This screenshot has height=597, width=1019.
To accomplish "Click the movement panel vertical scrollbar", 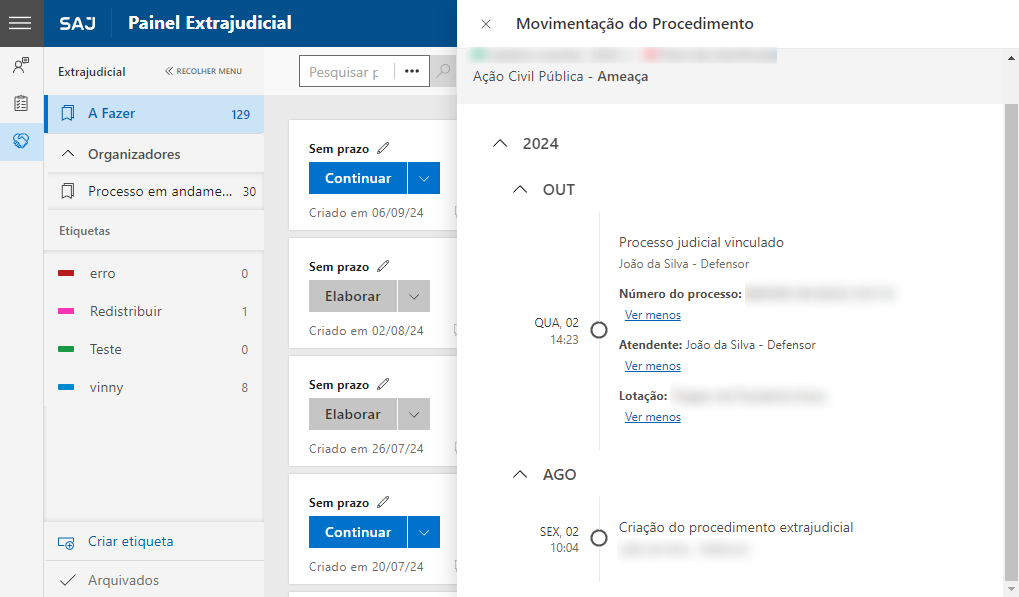I will (1011, 340).
